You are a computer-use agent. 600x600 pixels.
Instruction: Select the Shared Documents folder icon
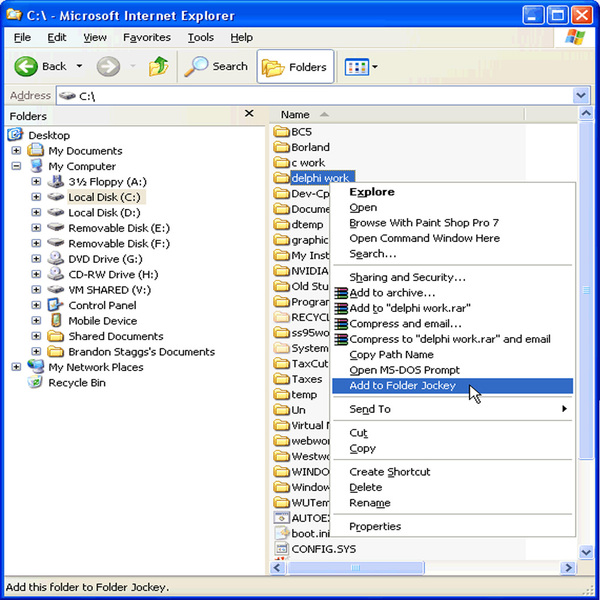[x=55, y=336]
